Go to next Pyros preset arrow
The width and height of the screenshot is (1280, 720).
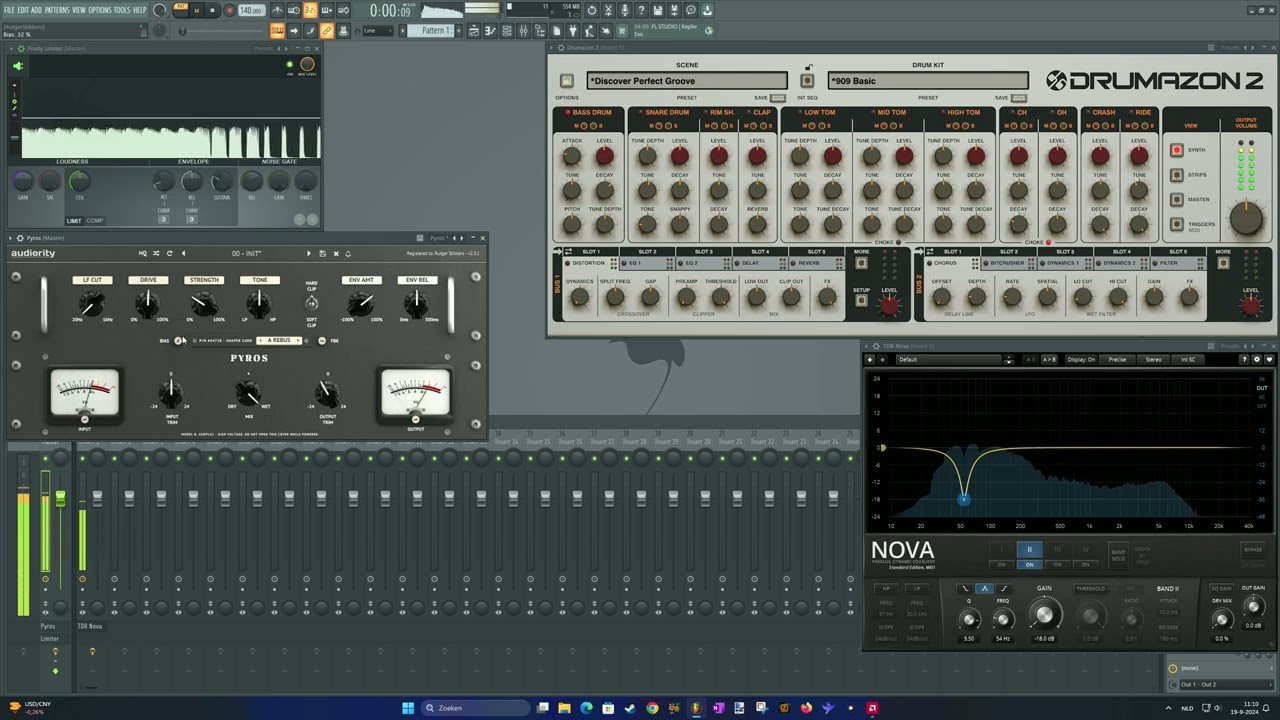pyautogui.click(x=308, y=253)
